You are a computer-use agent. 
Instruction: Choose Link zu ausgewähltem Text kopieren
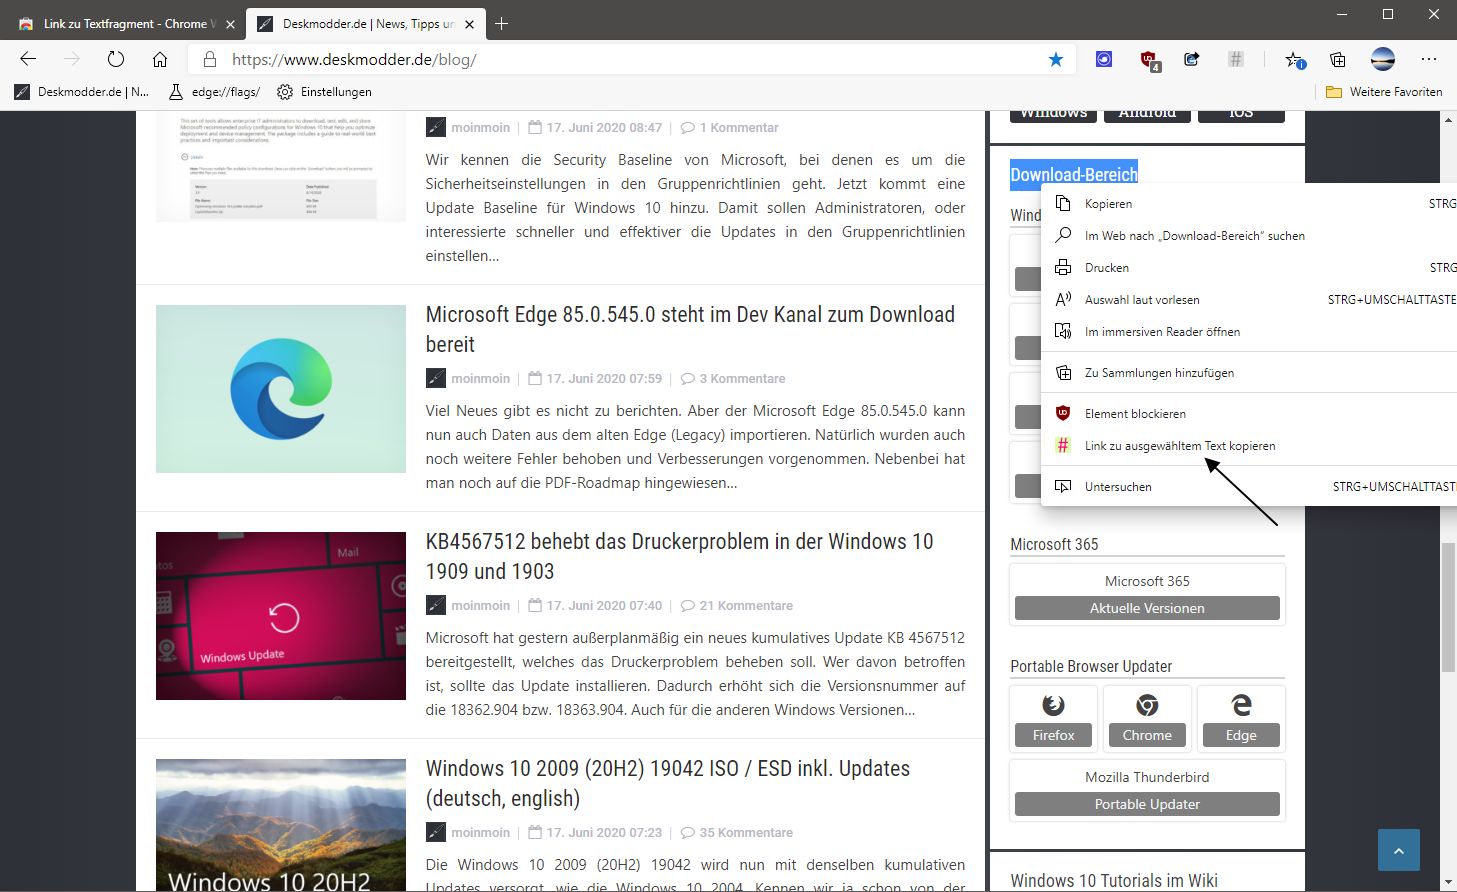pyautogui.click(x=1249, y=445)
